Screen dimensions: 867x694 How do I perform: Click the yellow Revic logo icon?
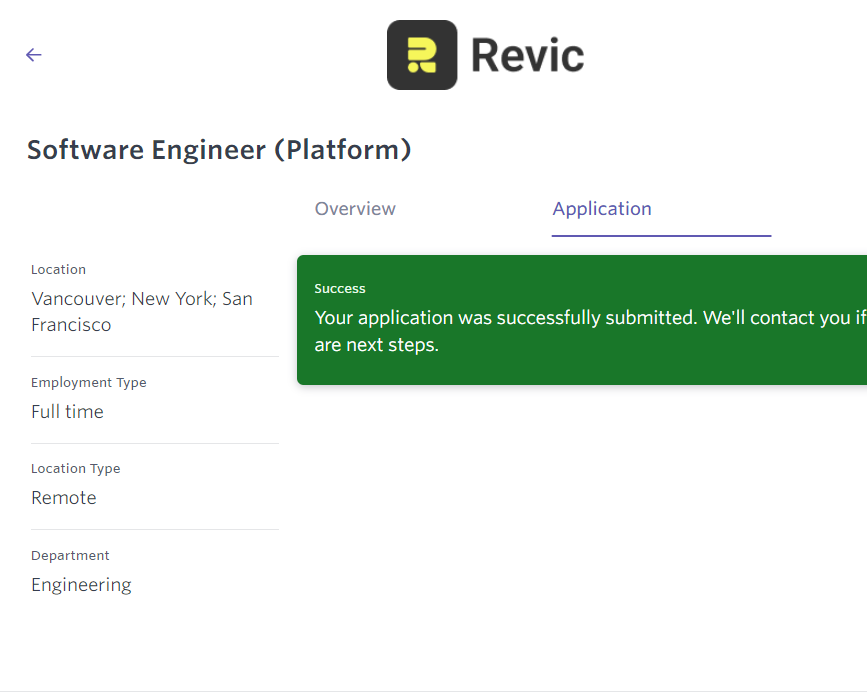tap(422, 55)
